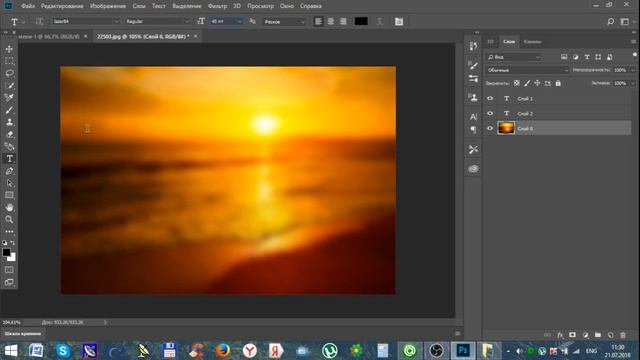Open the Окно menu

[287, 6]
